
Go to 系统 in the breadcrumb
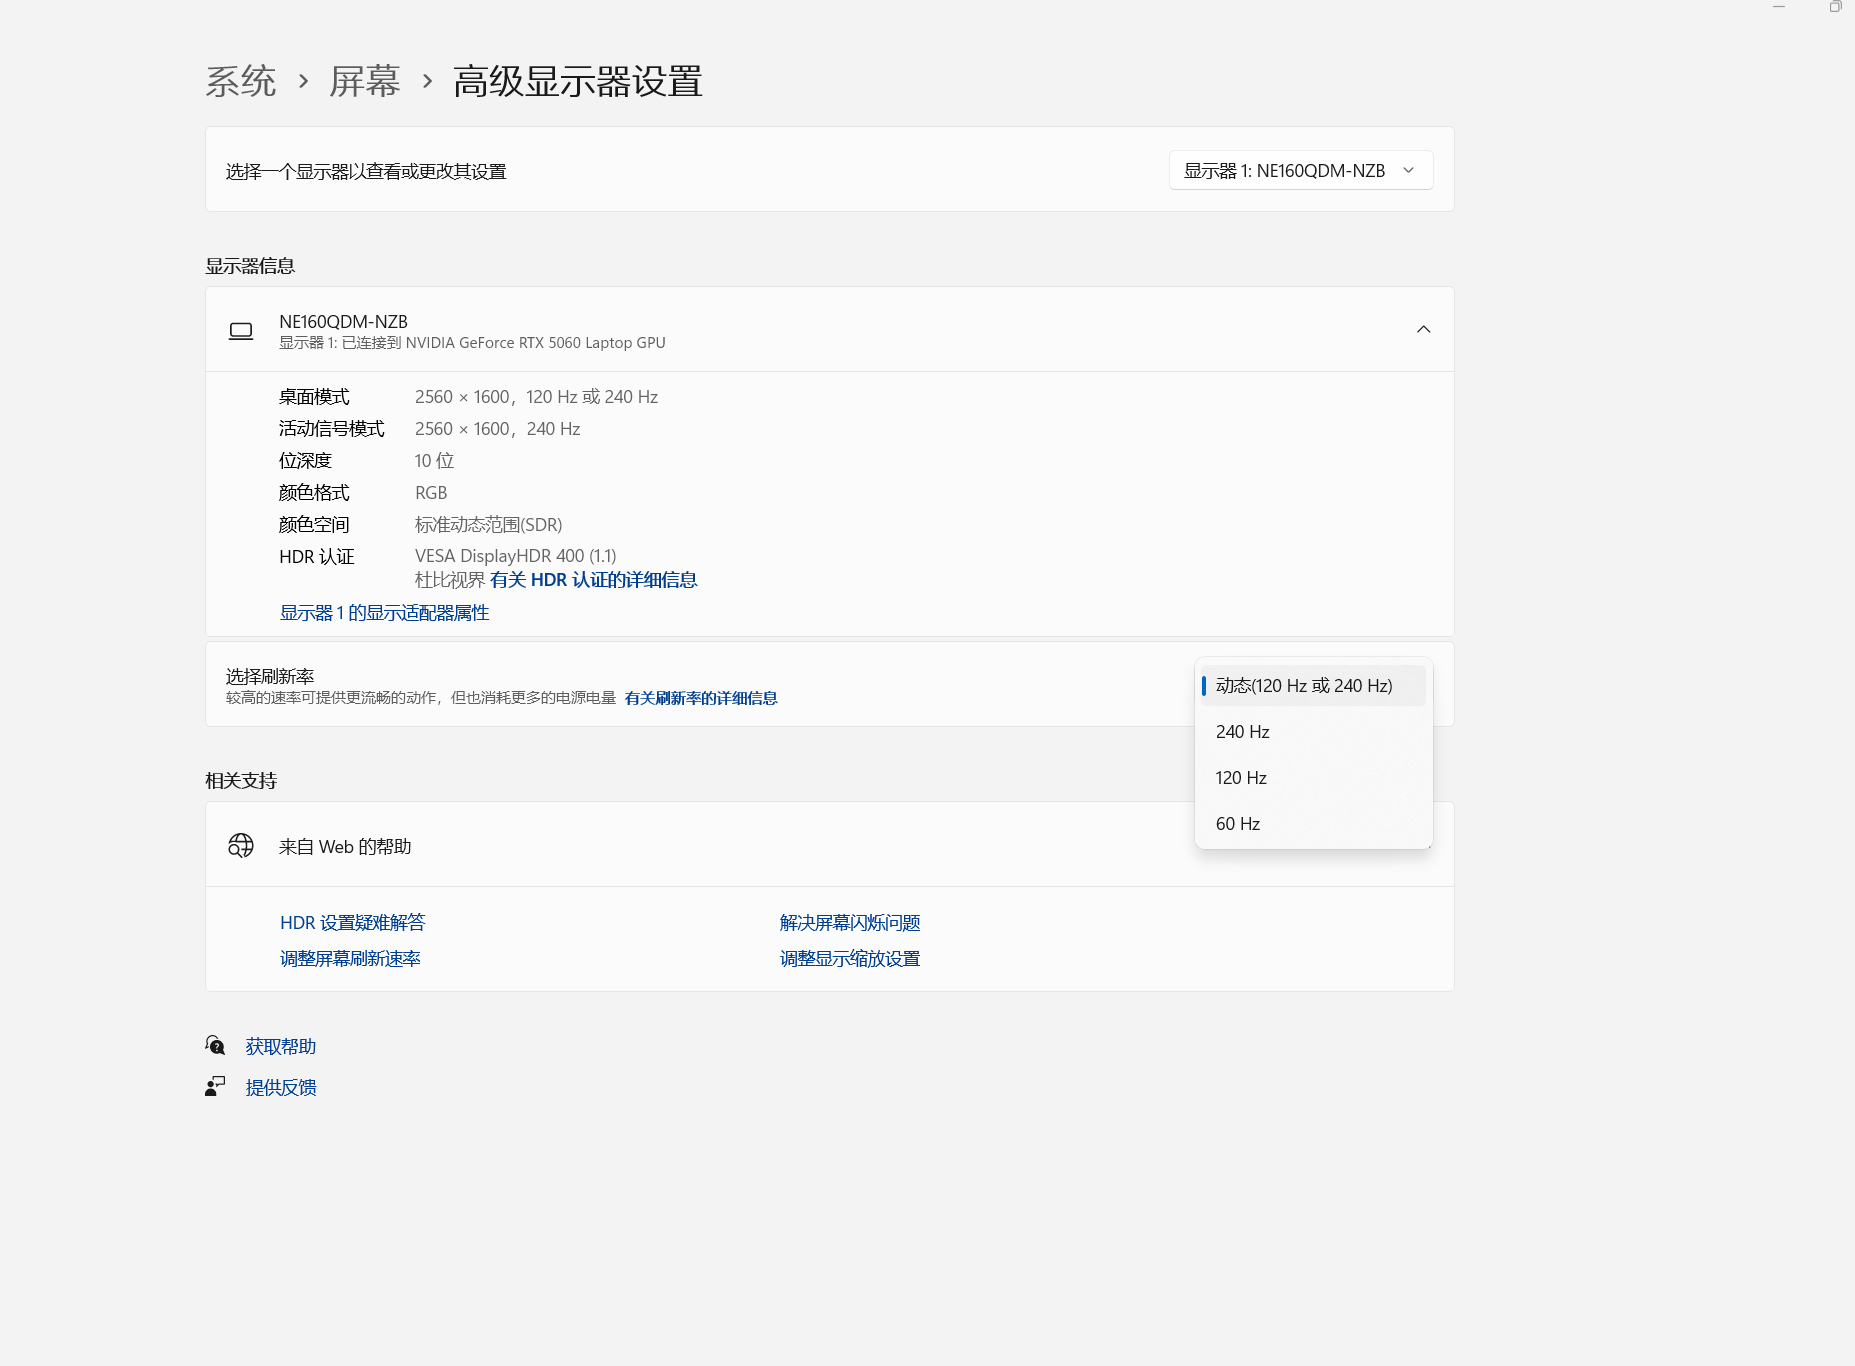point(241,82)
